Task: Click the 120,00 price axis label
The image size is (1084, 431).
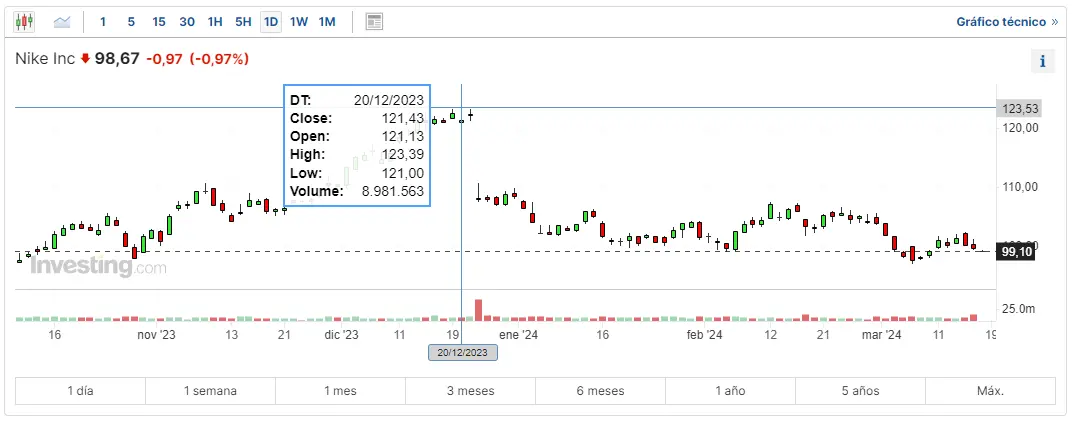Action: coord(1020,128)
